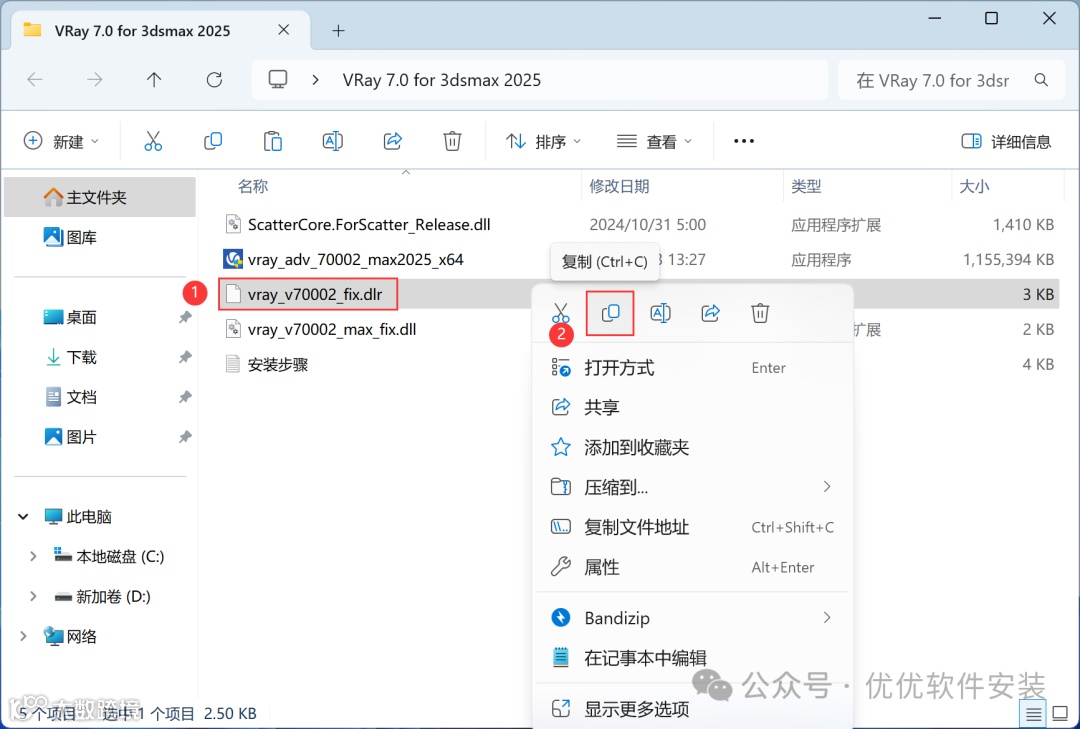The width and height of the screenshot is (1080, 729).
Task: Click Copy icon in context menu
Action: pos(610,314)
